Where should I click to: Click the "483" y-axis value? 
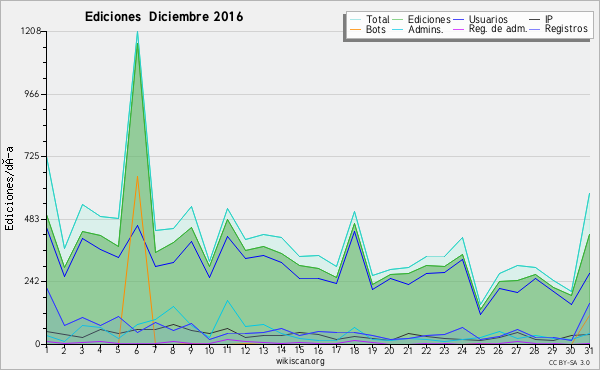pos(32,219)
